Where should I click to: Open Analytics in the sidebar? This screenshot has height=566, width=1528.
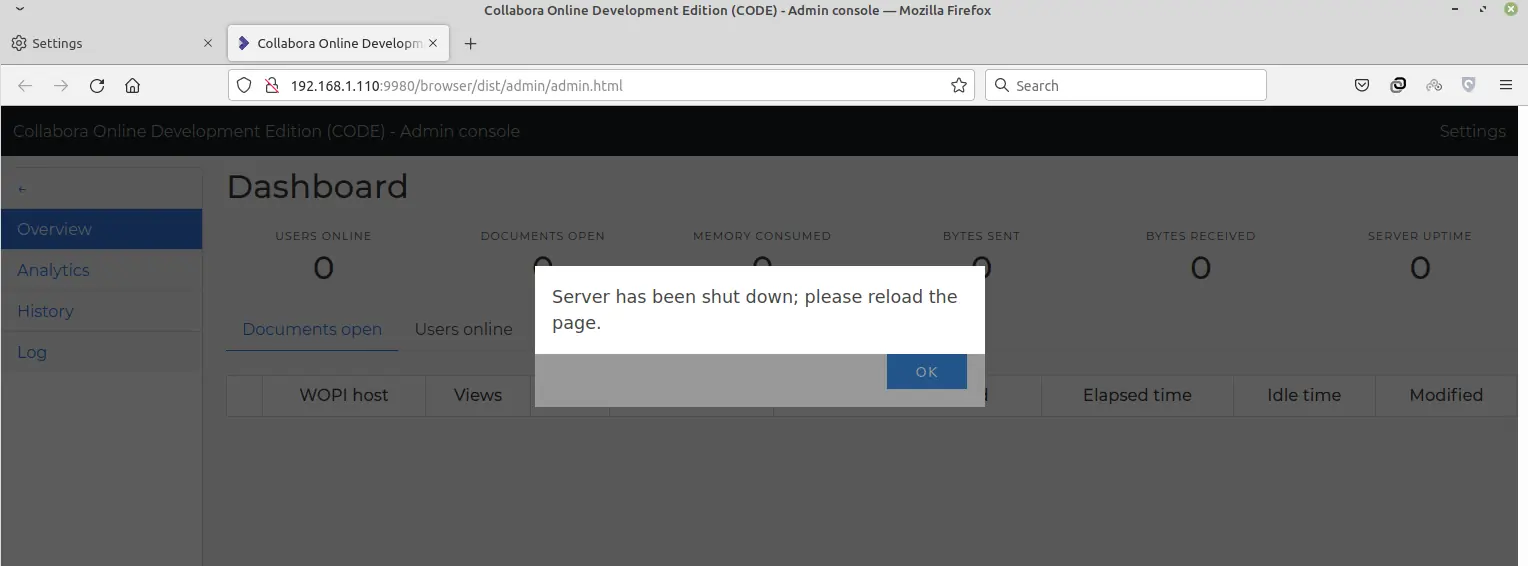click(x=101, y=270)
